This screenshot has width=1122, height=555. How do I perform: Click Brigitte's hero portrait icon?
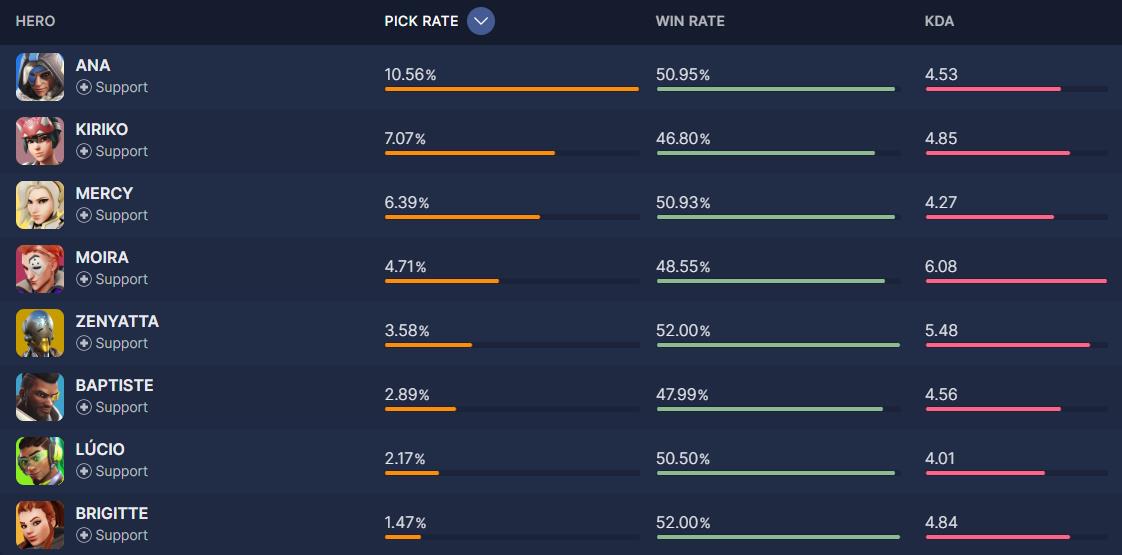point(40,525)
